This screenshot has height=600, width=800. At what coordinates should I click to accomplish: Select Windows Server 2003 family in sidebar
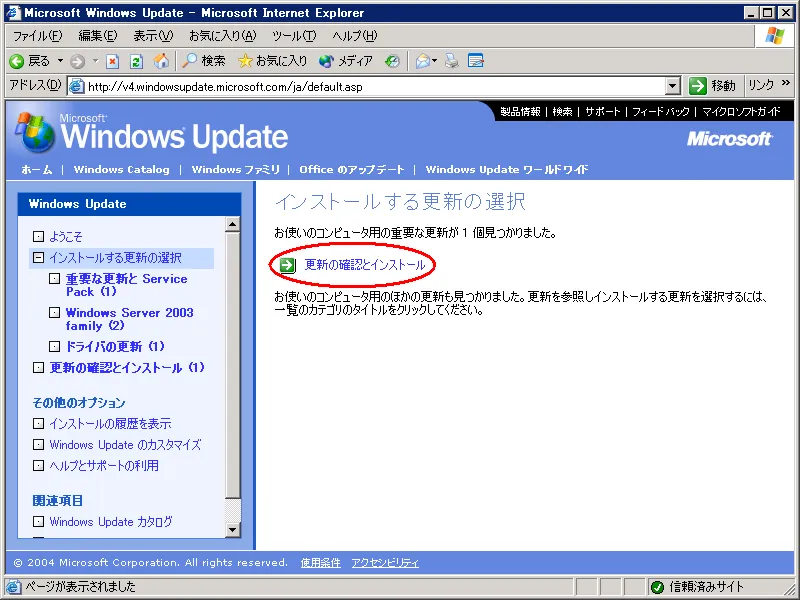(x=129, y=319)
